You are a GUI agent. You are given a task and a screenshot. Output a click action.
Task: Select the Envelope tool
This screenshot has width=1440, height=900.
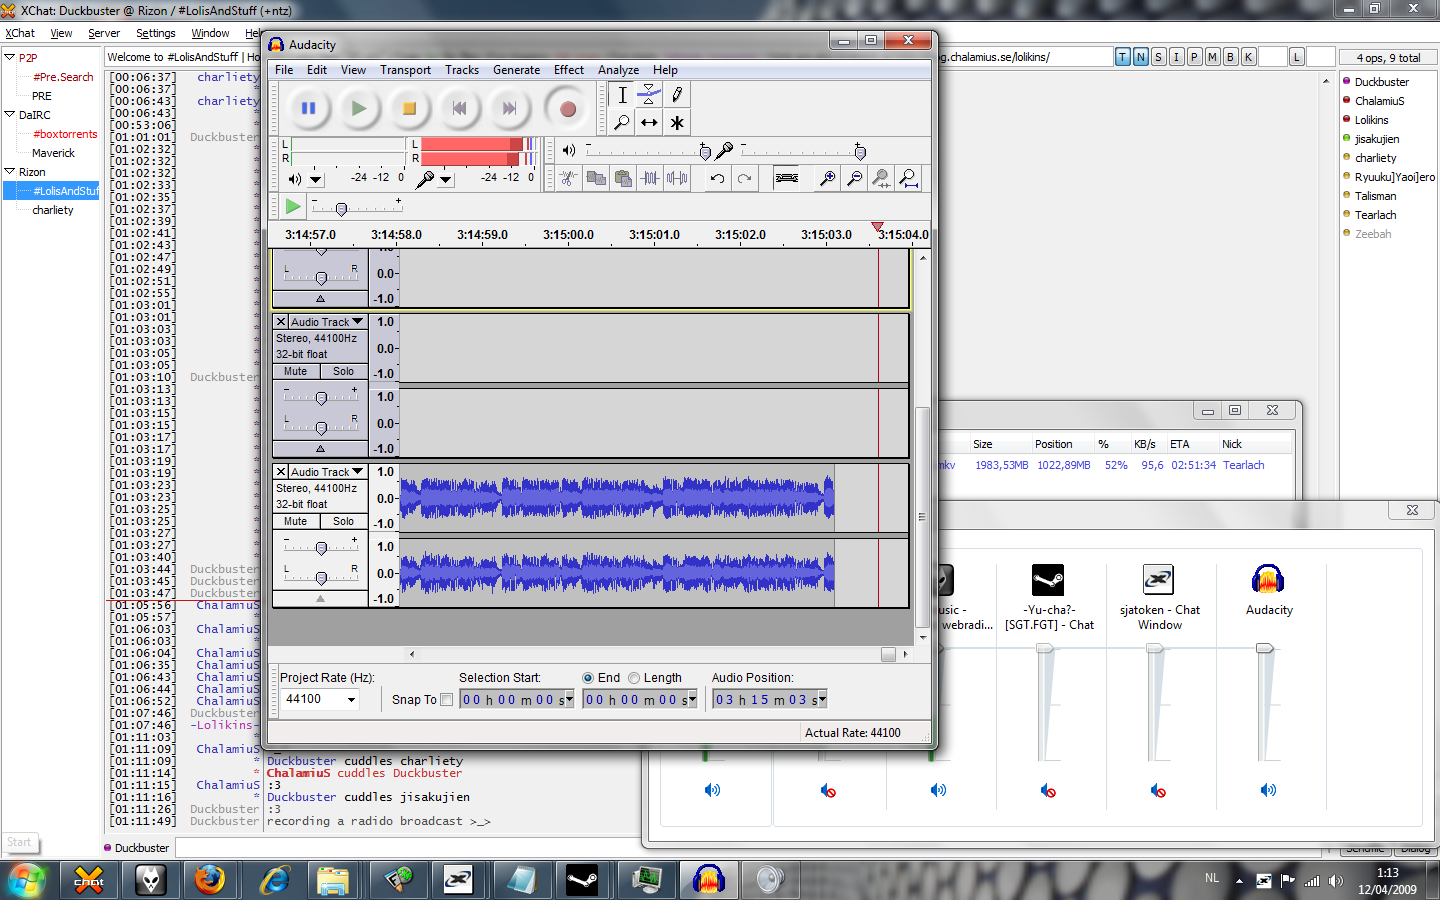649,95
